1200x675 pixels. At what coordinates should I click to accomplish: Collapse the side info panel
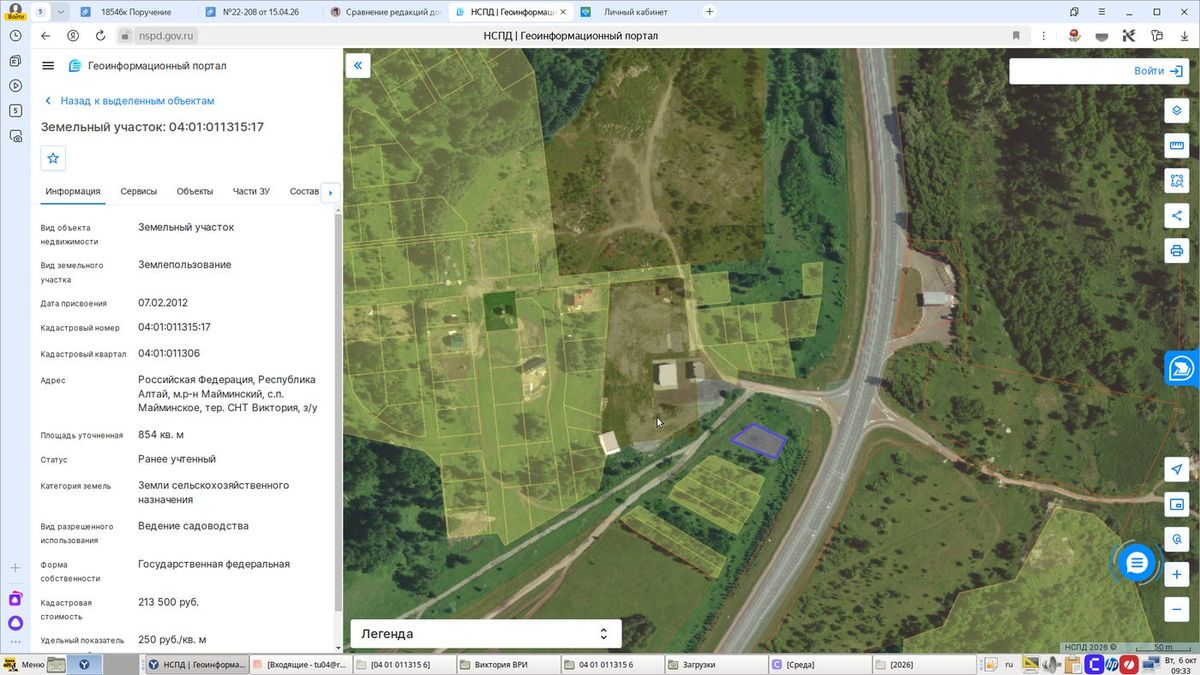point(358,66)
